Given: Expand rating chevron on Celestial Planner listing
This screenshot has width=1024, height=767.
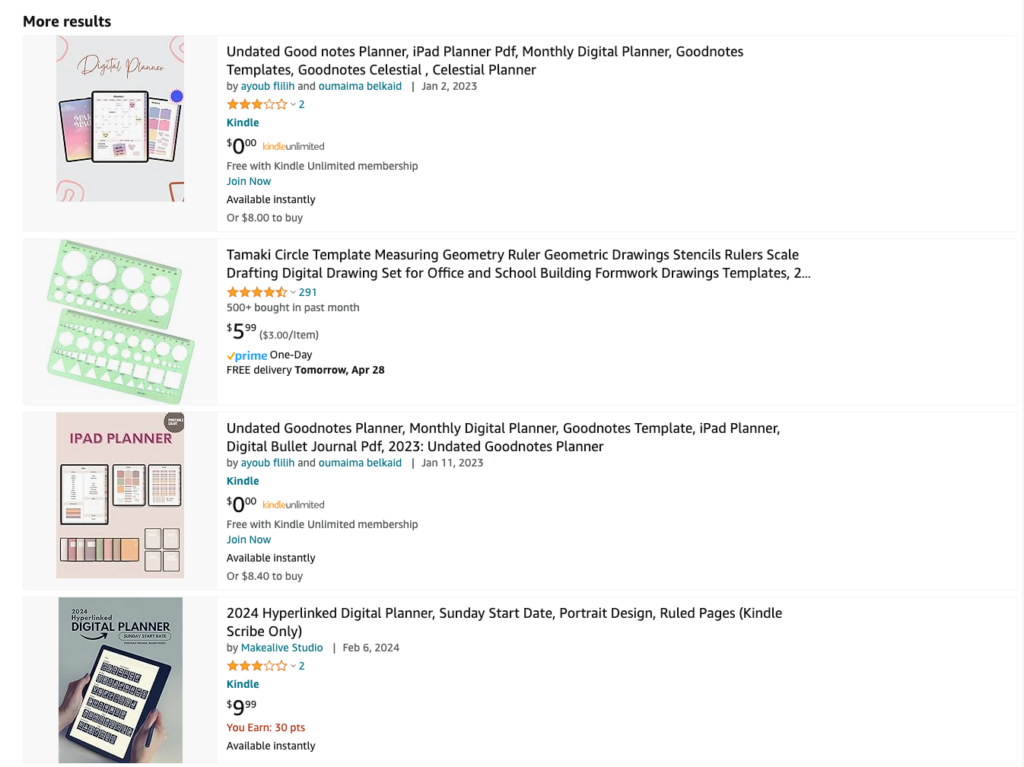Looking at the screenshot, I should [293, 105].
